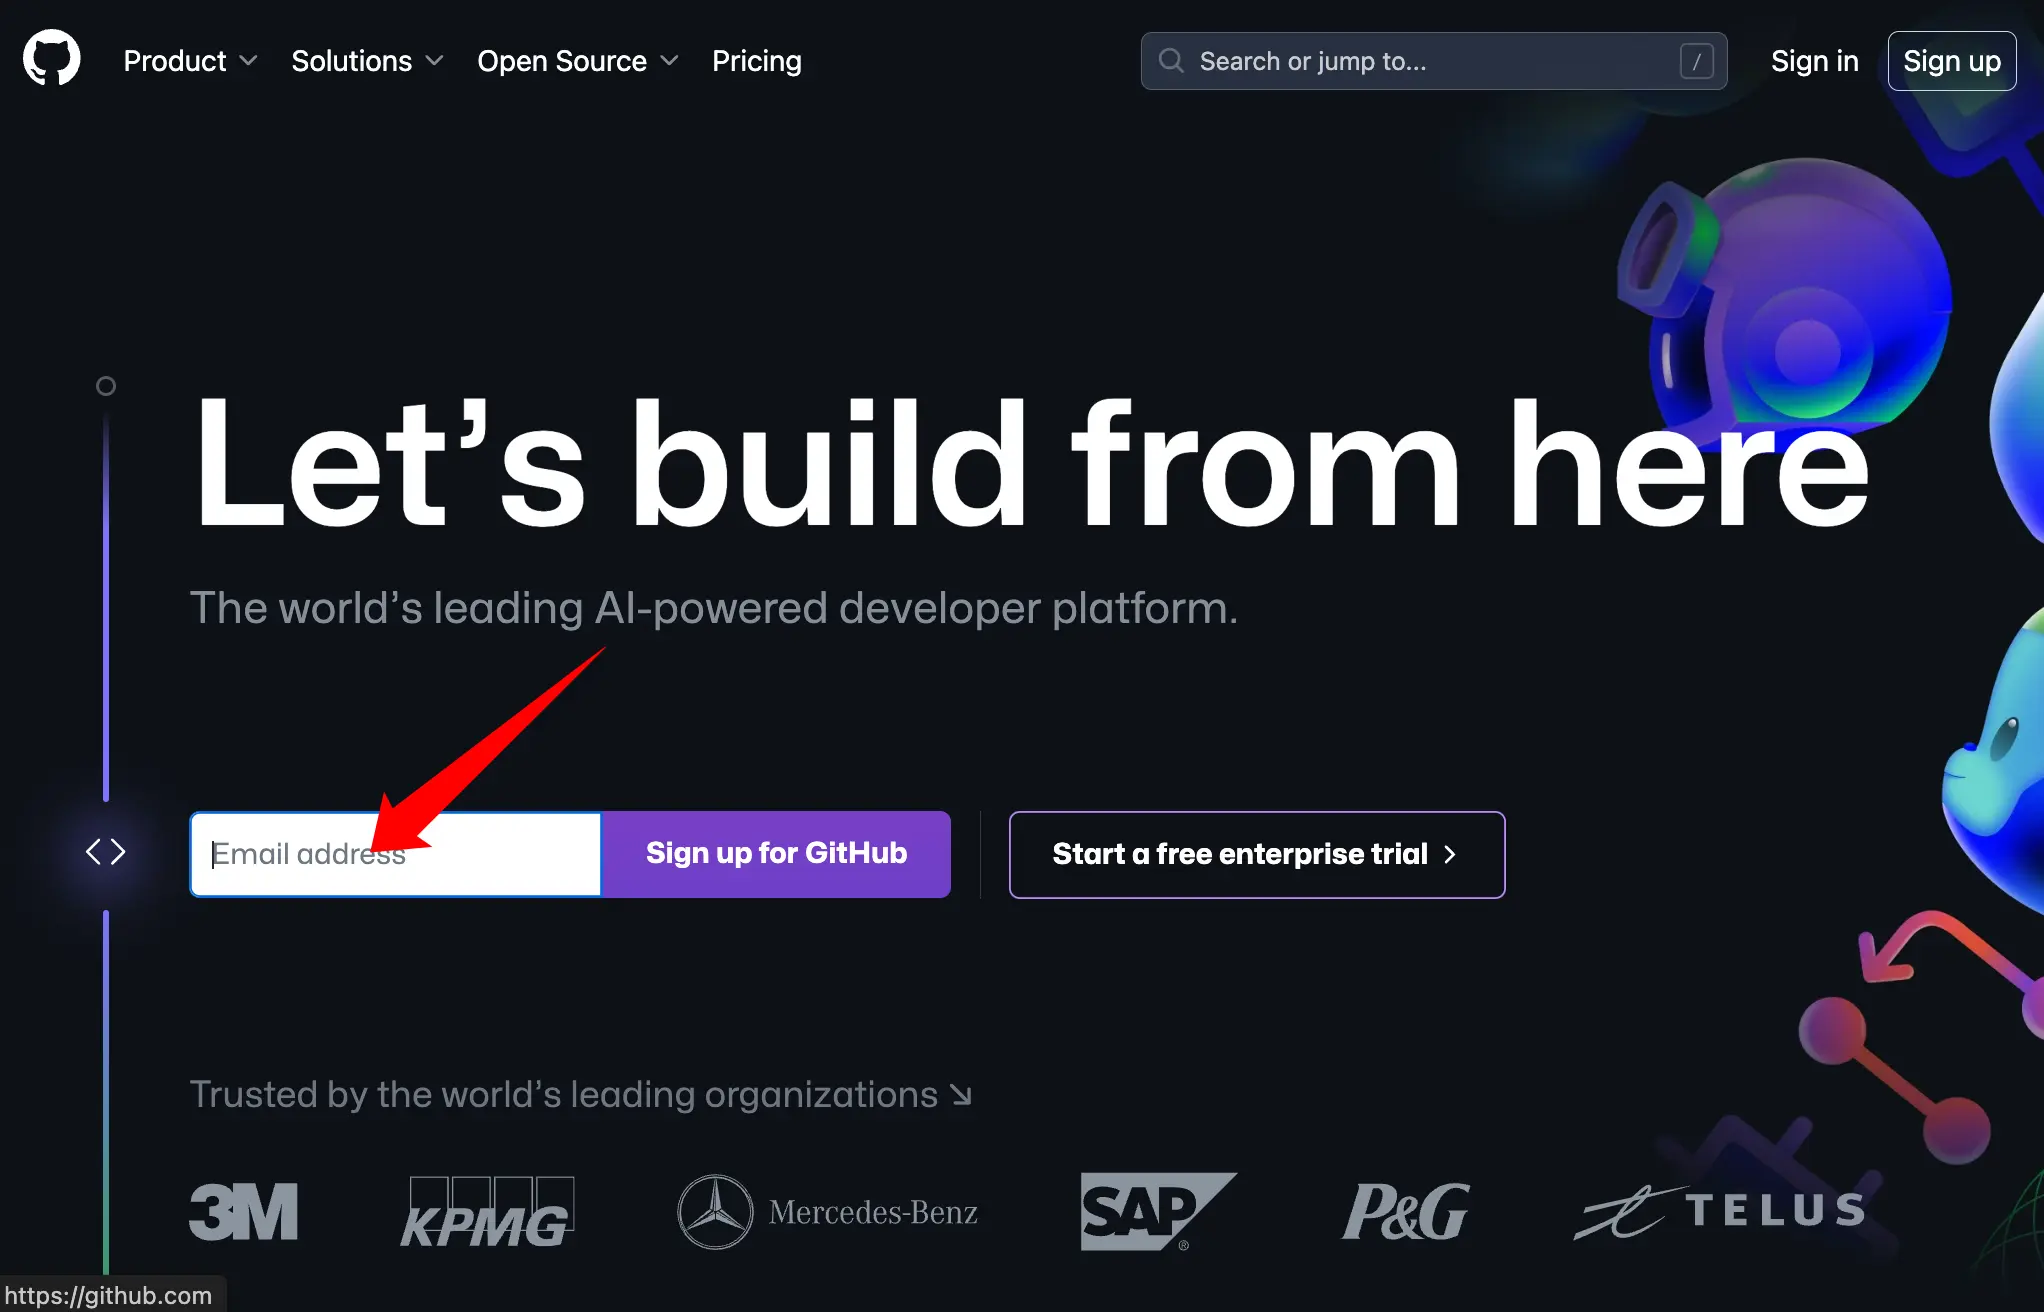Open the Pricing page
The image size is (2044, 1312).
coord(757,61)
